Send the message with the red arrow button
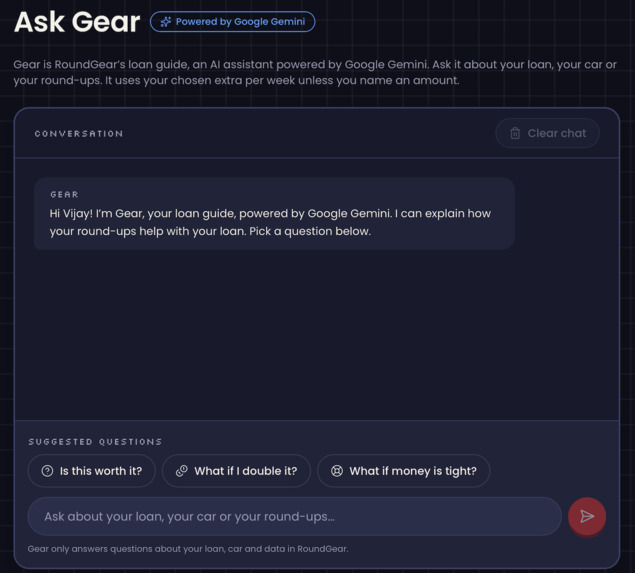Viewport: 635px width, 573px height. click(x=587, y=516)
